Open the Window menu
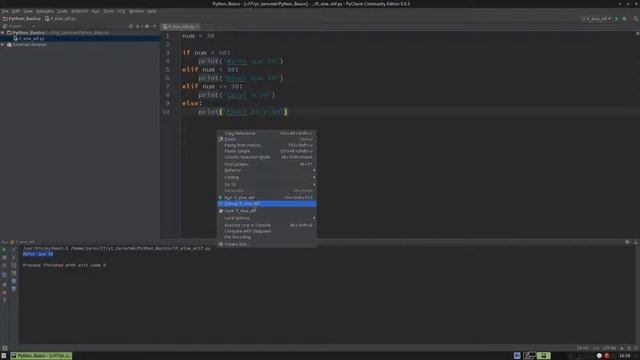Screen dimensions: 640x360 (x=136, y=11)
